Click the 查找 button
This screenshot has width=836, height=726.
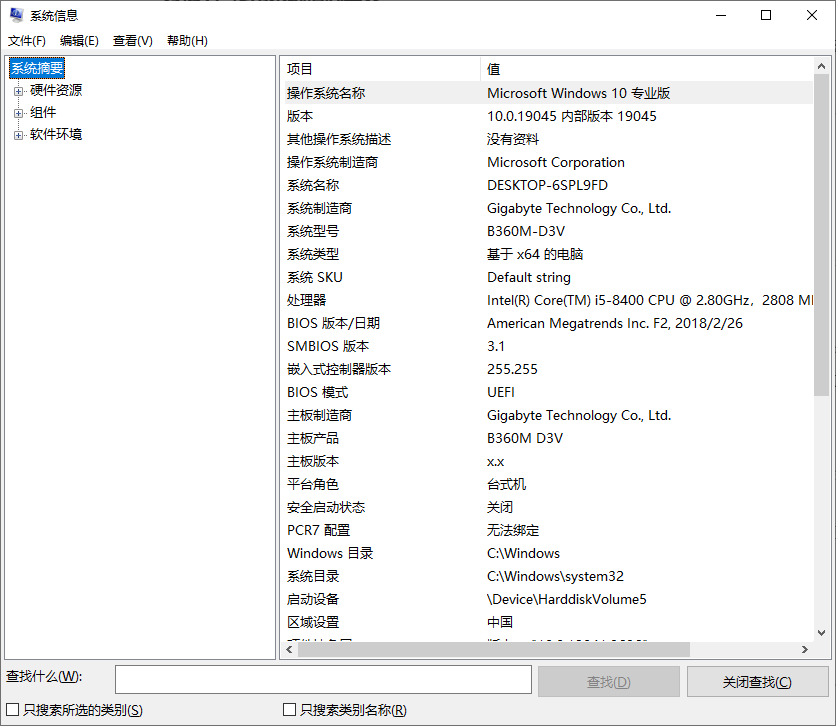(608, 680)
